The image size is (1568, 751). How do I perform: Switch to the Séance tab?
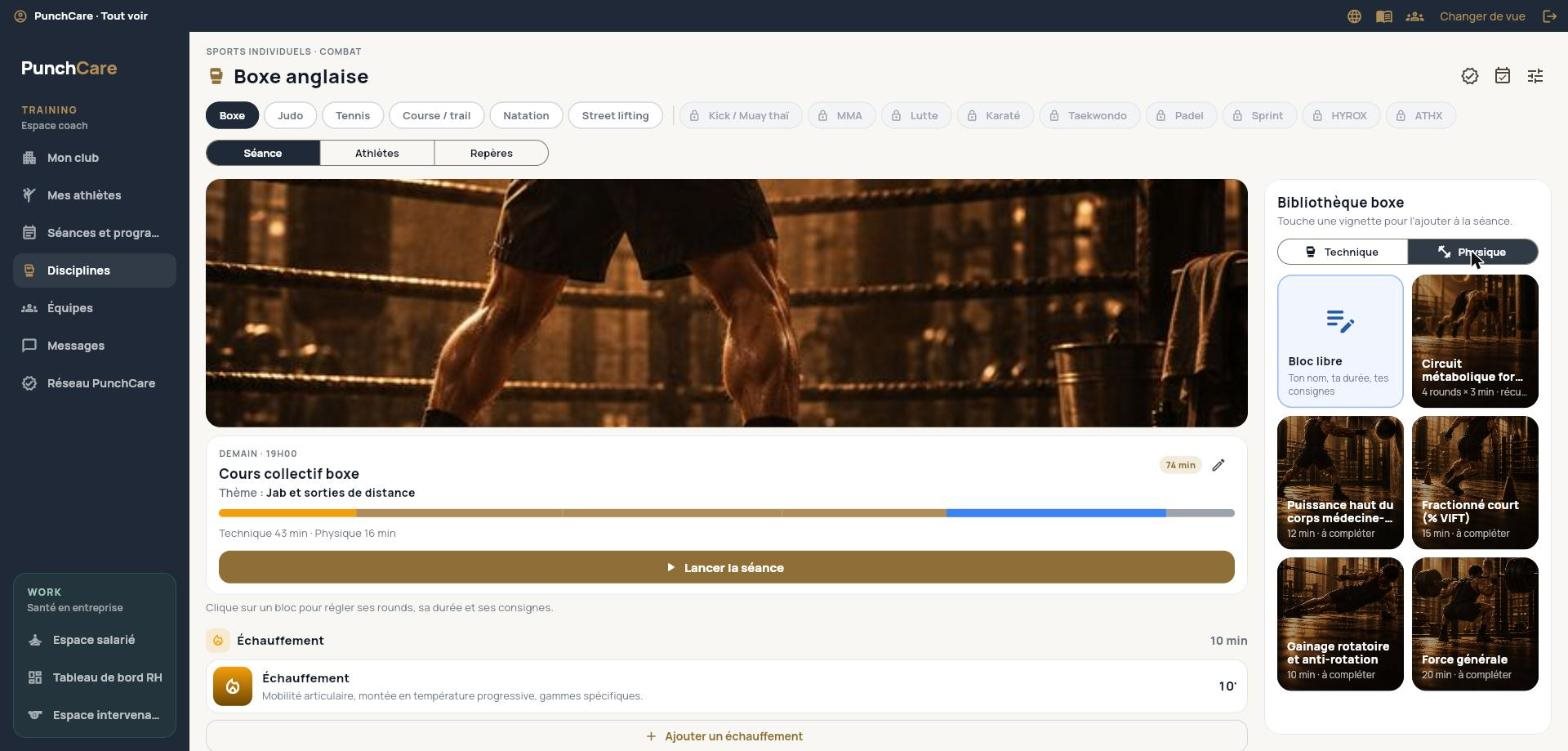263,153
